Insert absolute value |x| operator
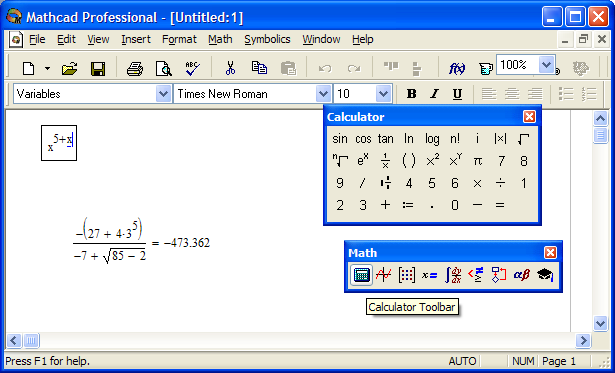Viewport: 615px width, 373px height. coord(500,139)
